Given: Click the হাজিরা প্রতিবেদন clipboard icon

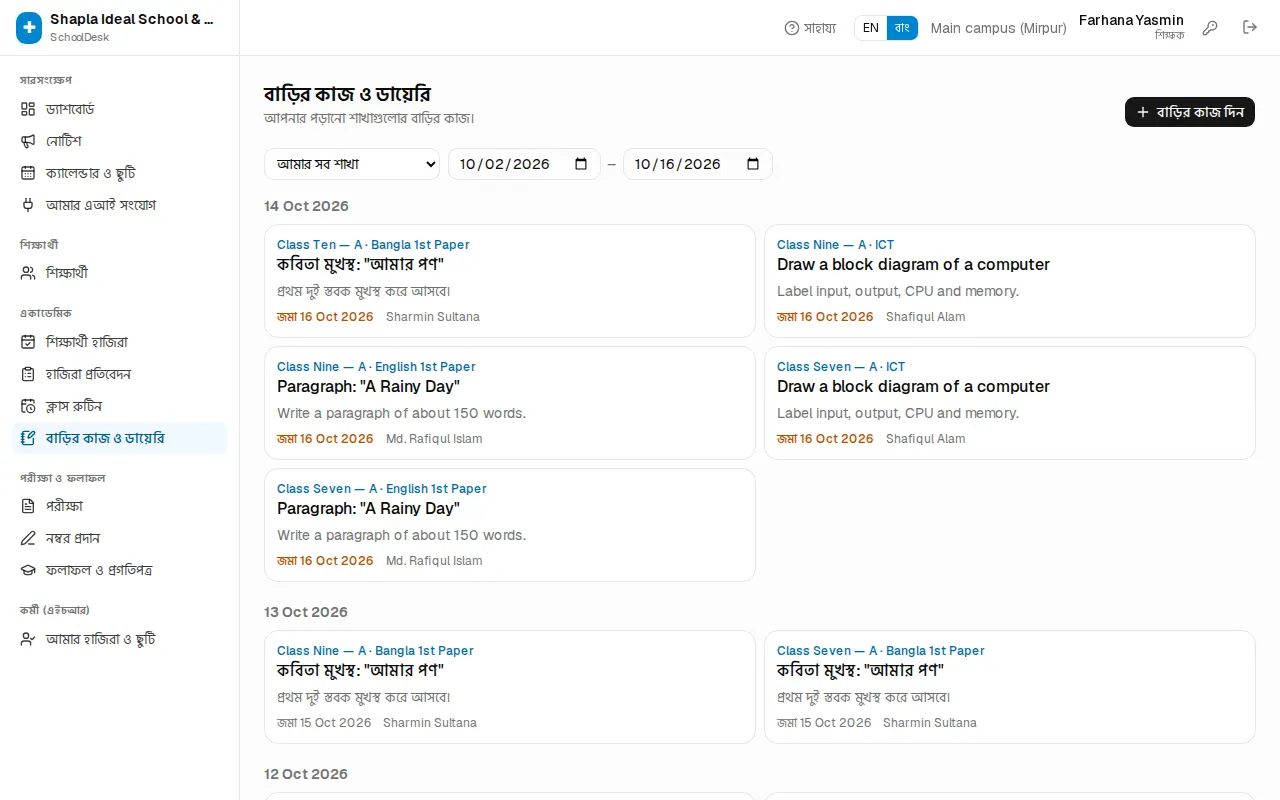Looking at the screenshot, I should (x=28, y=374).
